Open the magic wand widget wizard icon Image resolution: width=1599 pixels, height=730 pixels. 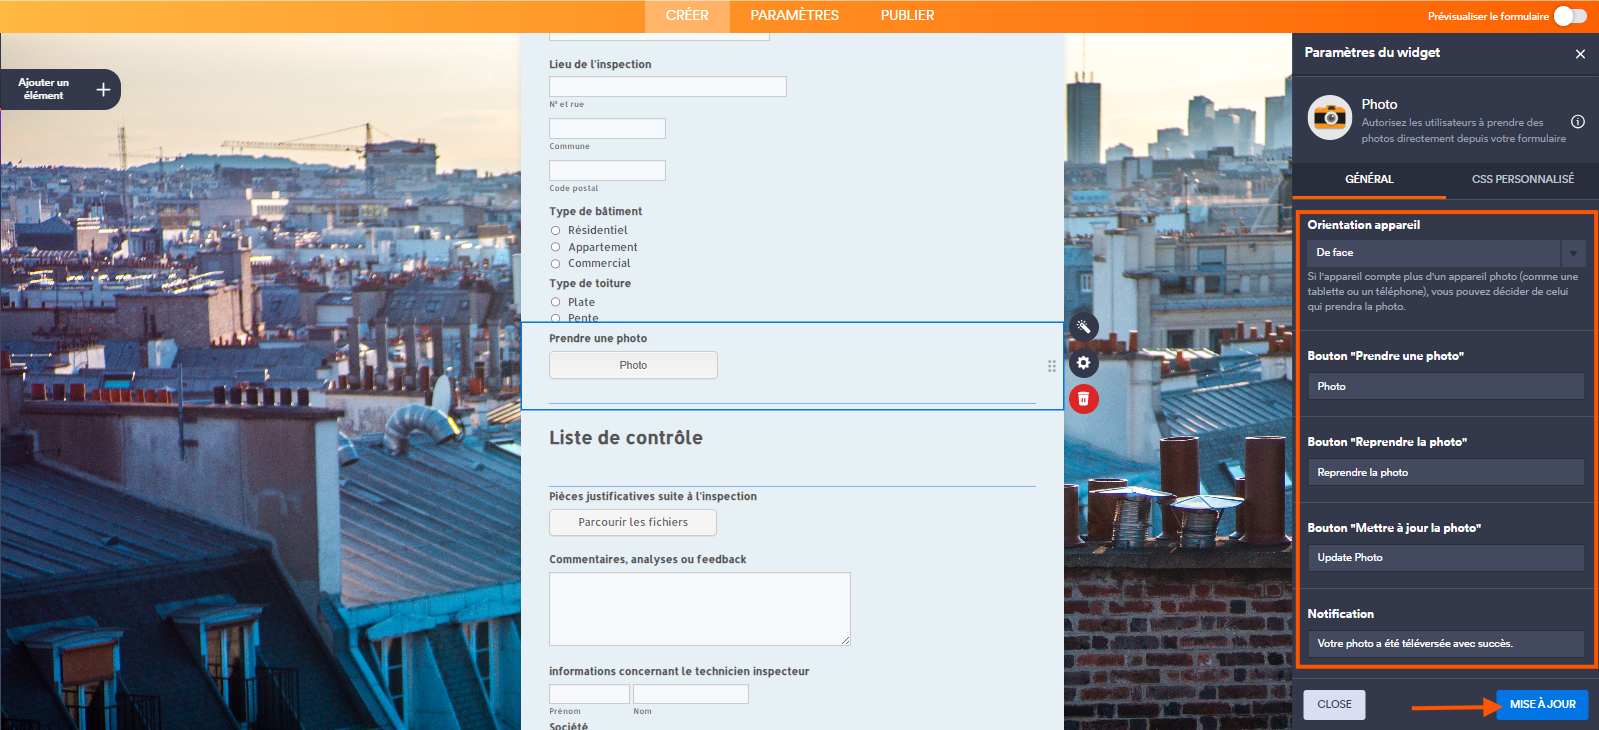[1084, 327]
